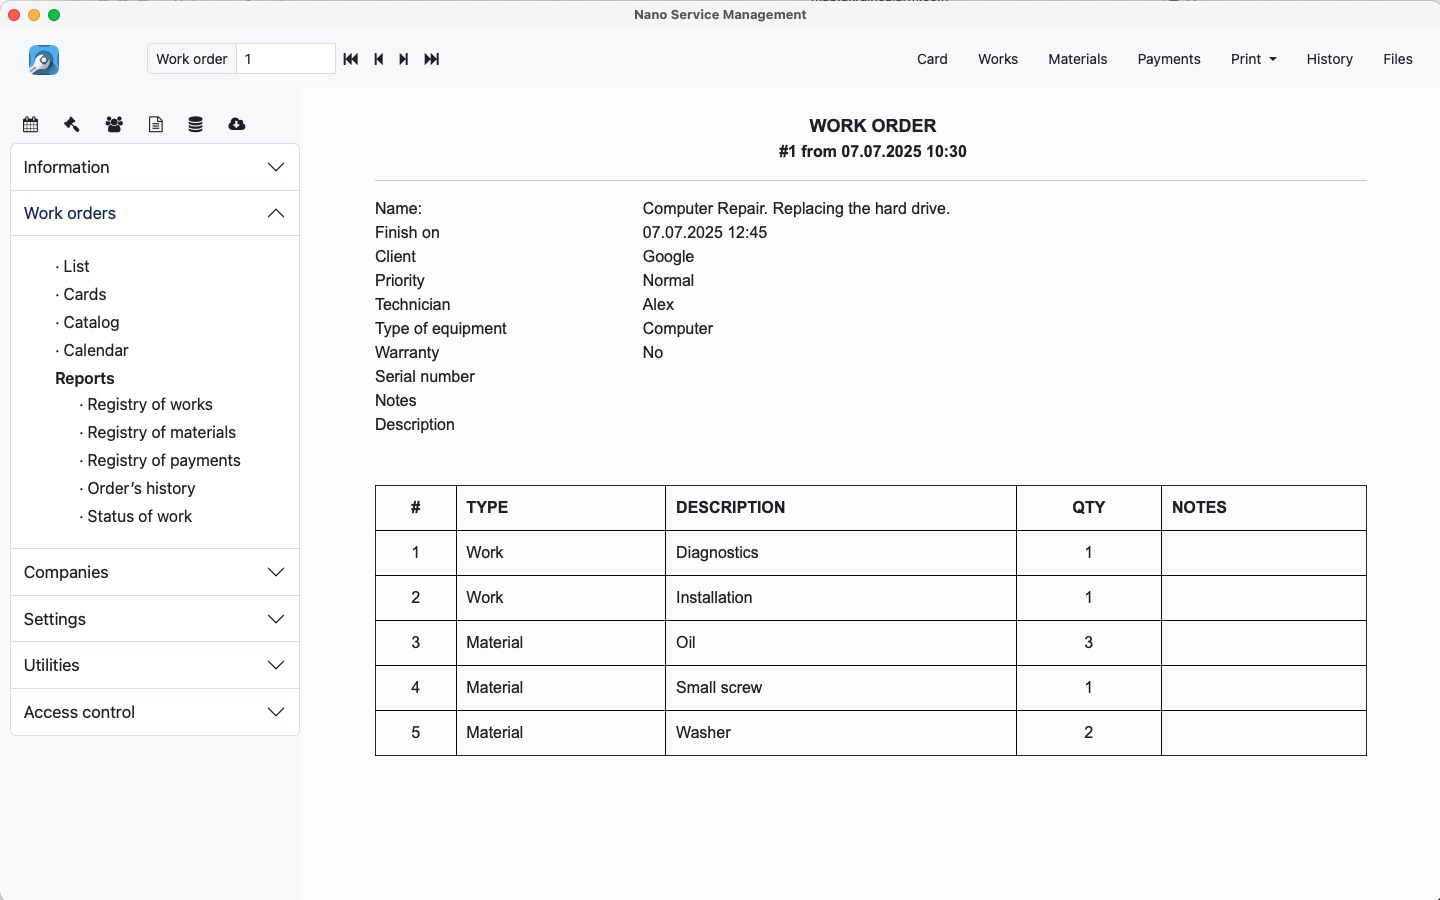Image resolution: width=1440 pixels, height=900 pixels.
Task: Select the Type of equipment value Computer
Action: [x=678, y=328]
